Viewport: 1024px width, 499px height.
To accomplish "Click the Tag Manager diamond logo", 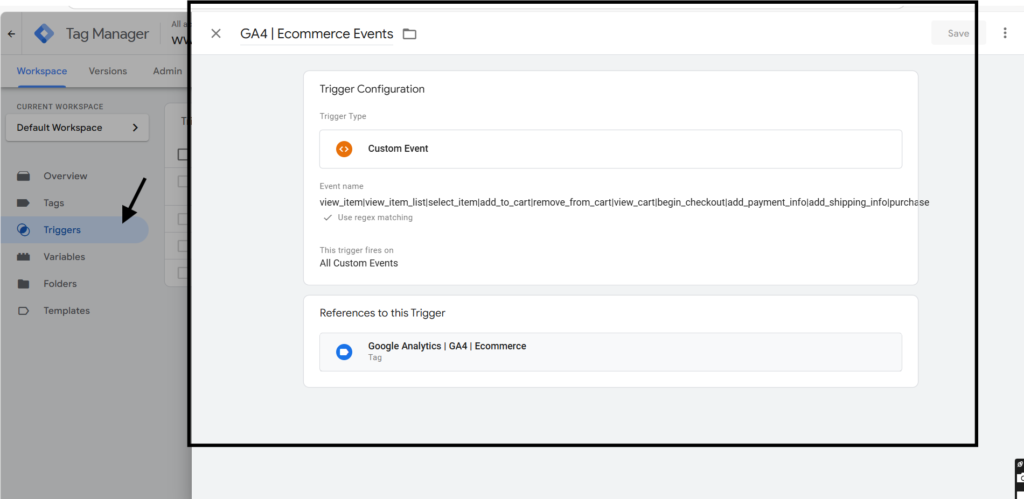I will click(44, 33).
